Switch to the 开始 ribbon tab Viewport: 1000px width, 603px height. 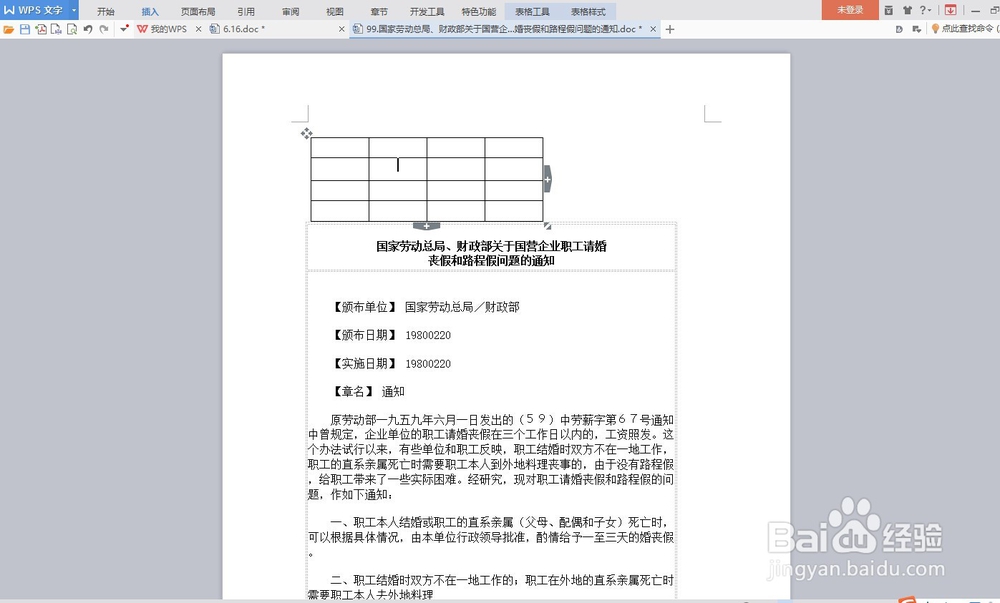[x=106, y=11]
